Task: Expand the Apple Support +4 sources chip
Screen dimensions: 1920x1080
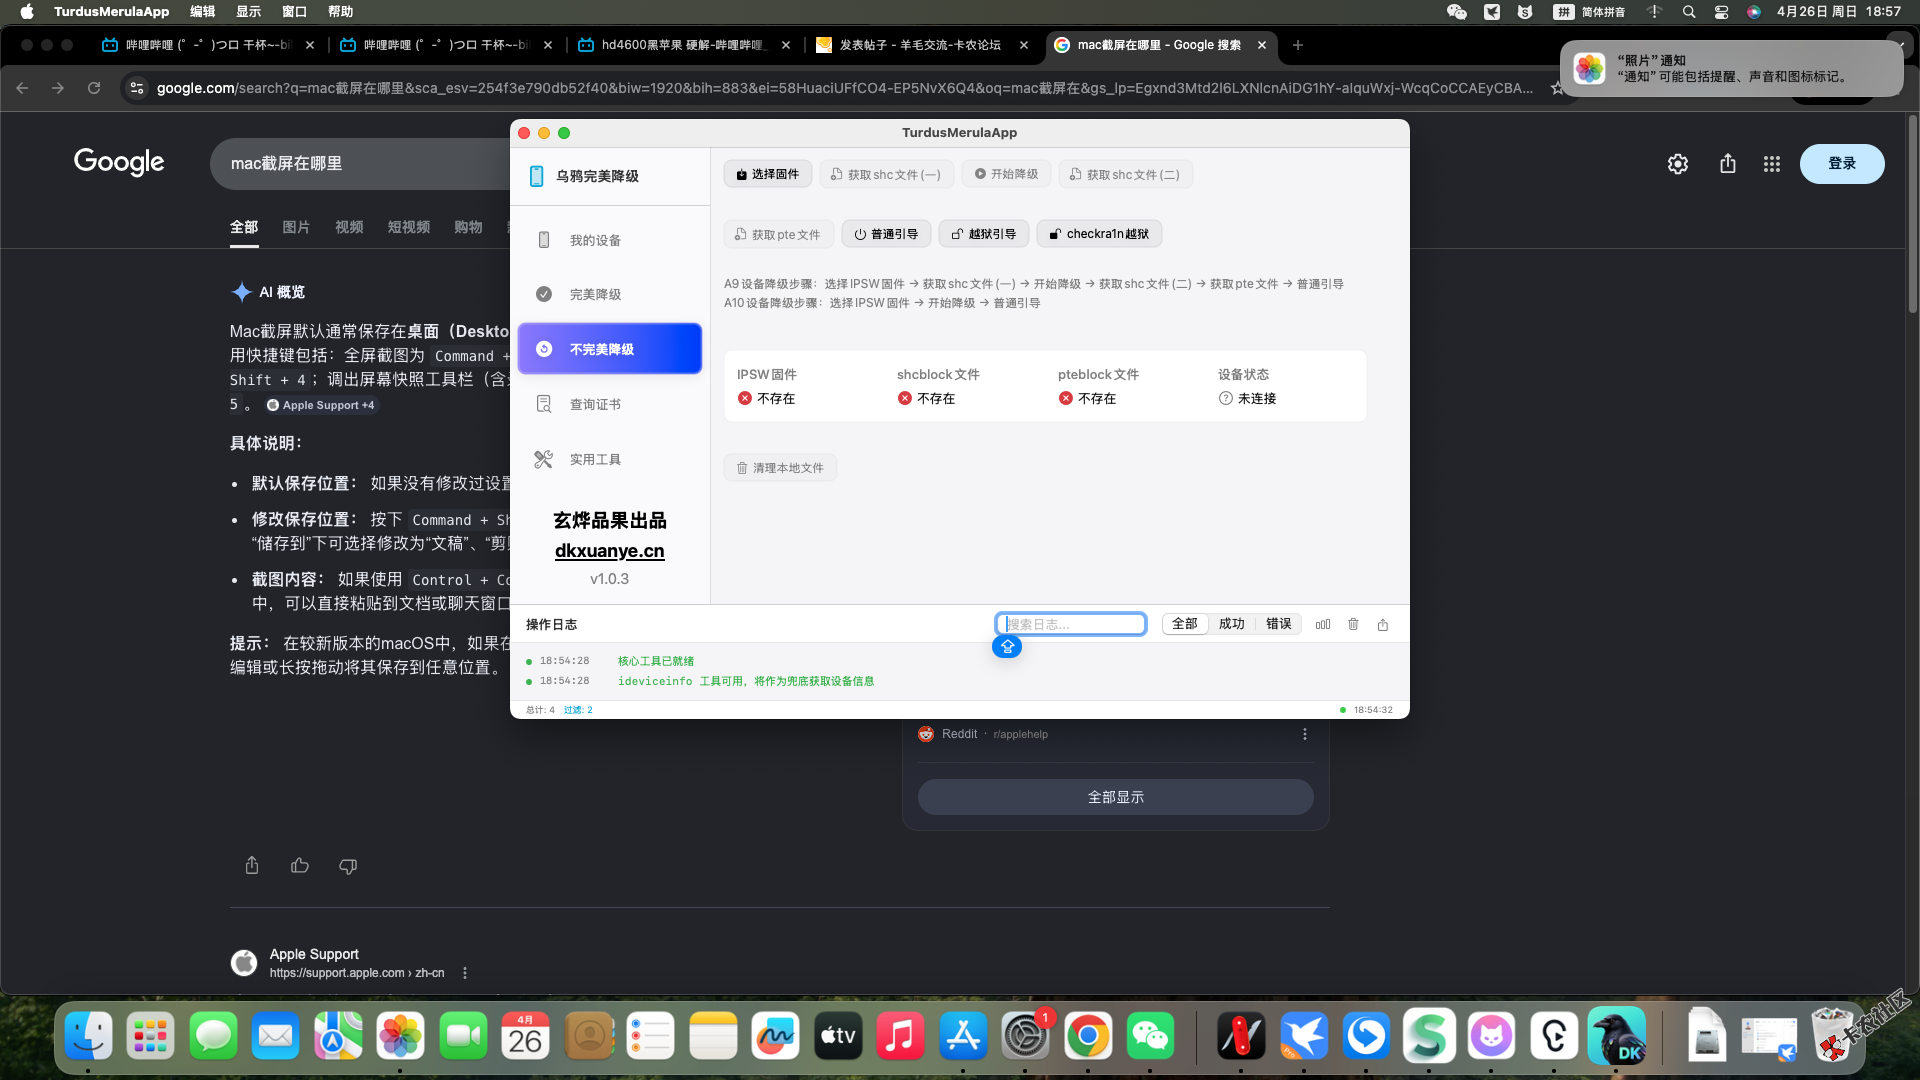Action: coord(321,405)
